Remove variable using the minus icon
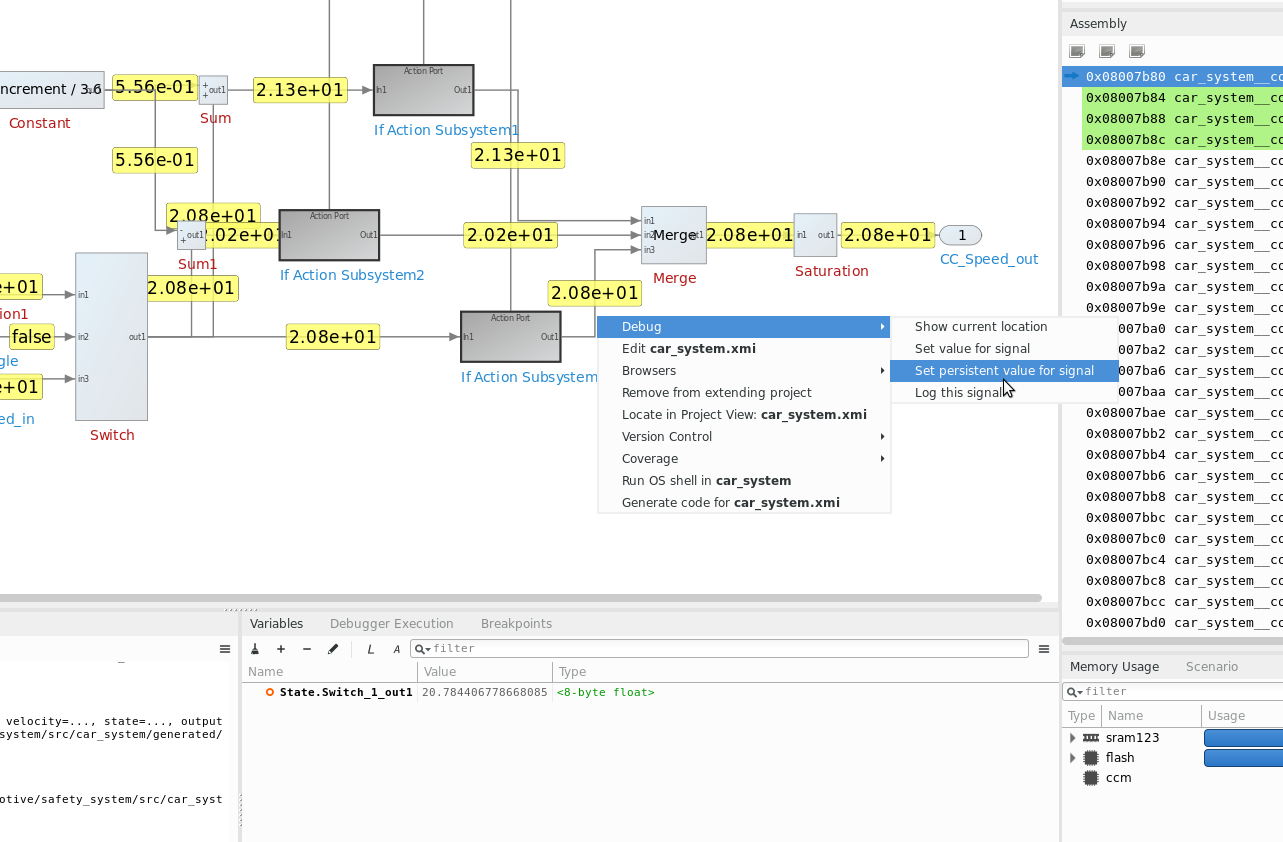The width and height of the screenshot is (1283, 842). [x=307, y=649]
